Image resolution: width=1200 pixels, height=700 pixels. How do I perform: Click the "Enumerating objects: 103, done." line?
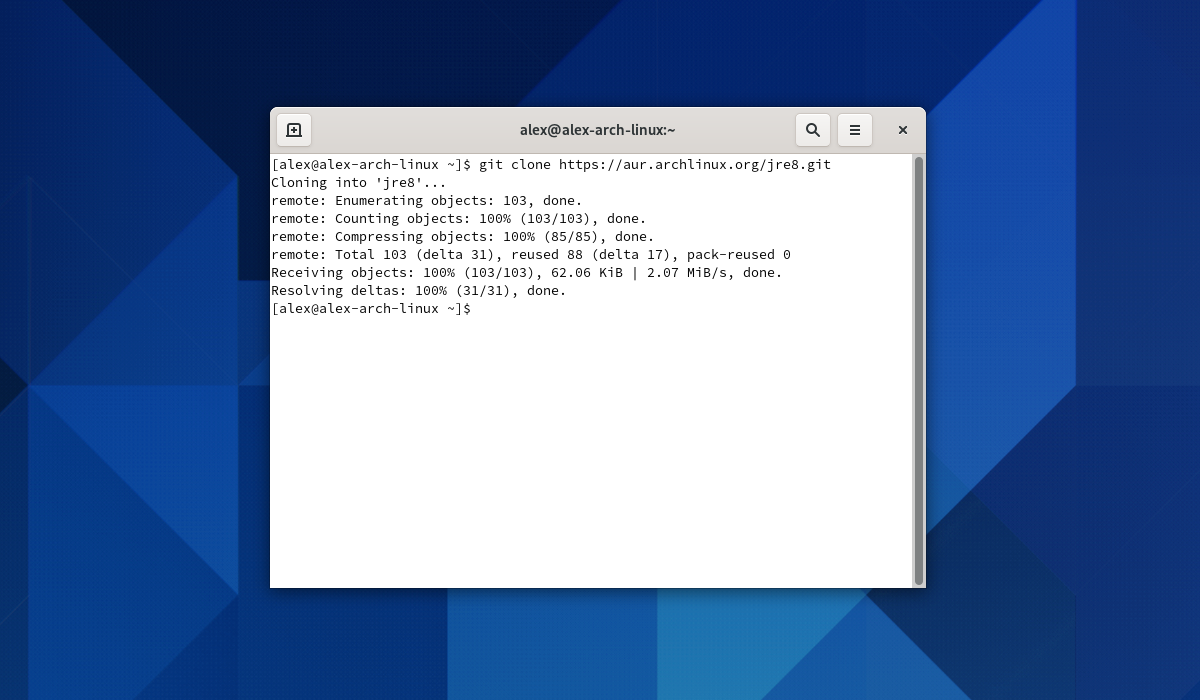click(427, 200)
